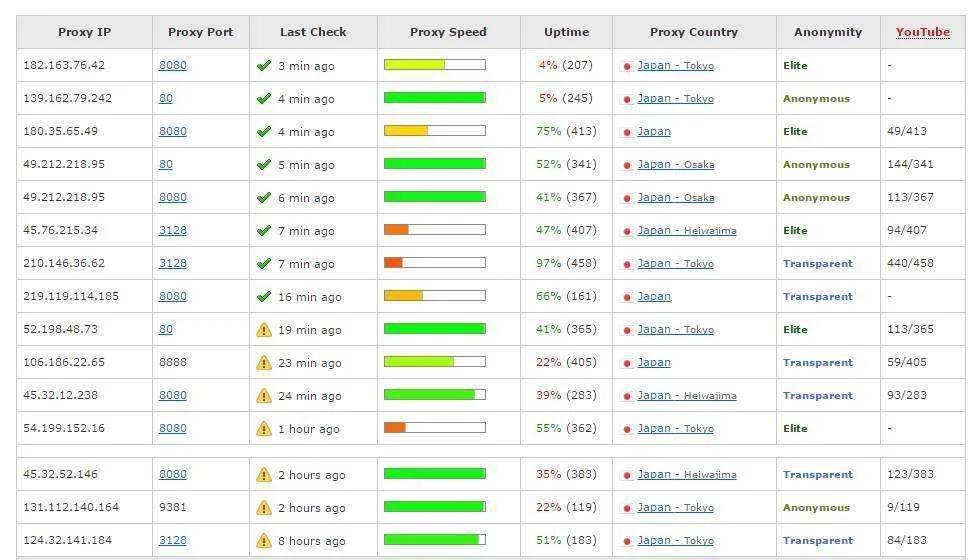This screenshot has height=560, width=975.
Task: Click the uptime value 4% (207)
Action: tap(566, 65)
